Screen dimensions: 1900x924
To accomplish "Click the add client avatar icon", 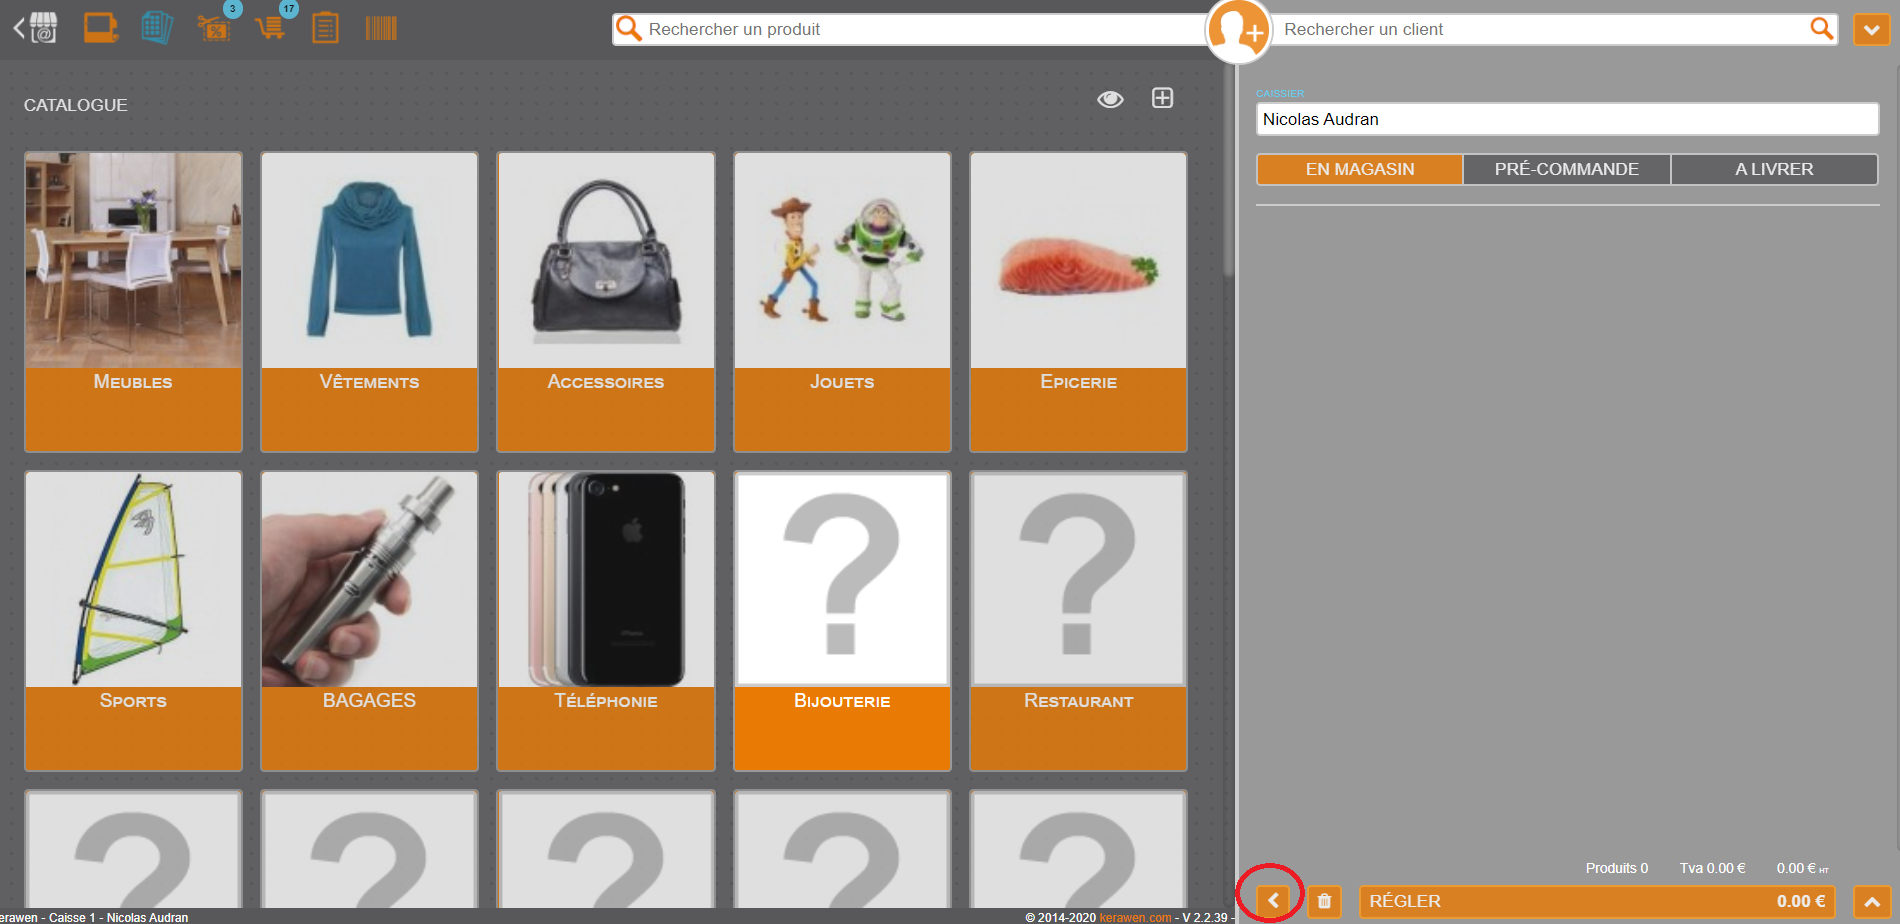I will pyautogui.click(x=1238, y=30).
